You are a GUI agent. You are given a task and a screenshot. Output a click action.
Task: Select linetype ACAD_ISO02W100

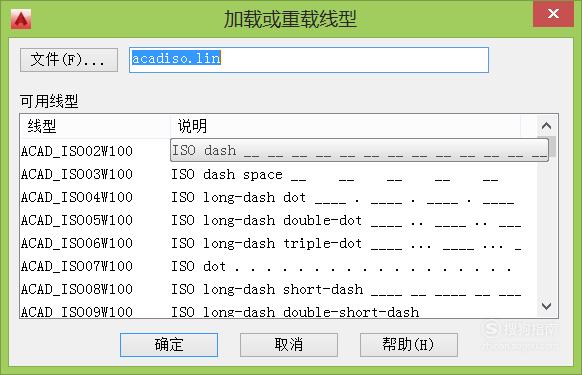click(x=77, y=151)
